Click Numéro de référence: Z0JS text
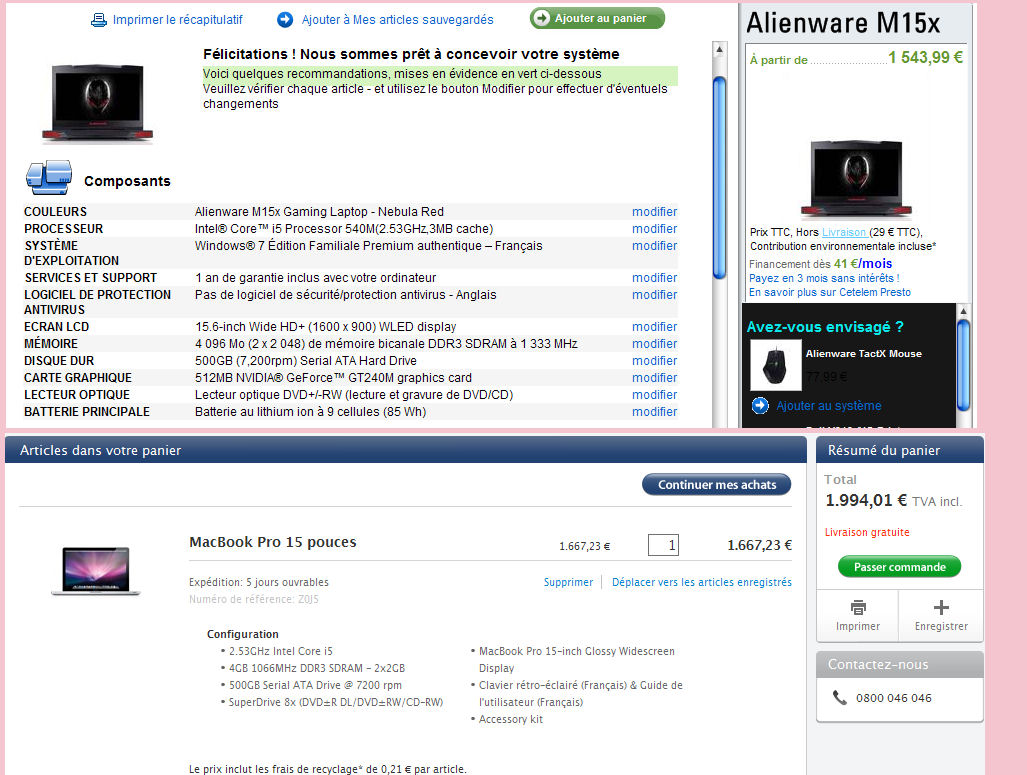The width and height of the screenshot is (1027, 775). click(x=253, y=599)
